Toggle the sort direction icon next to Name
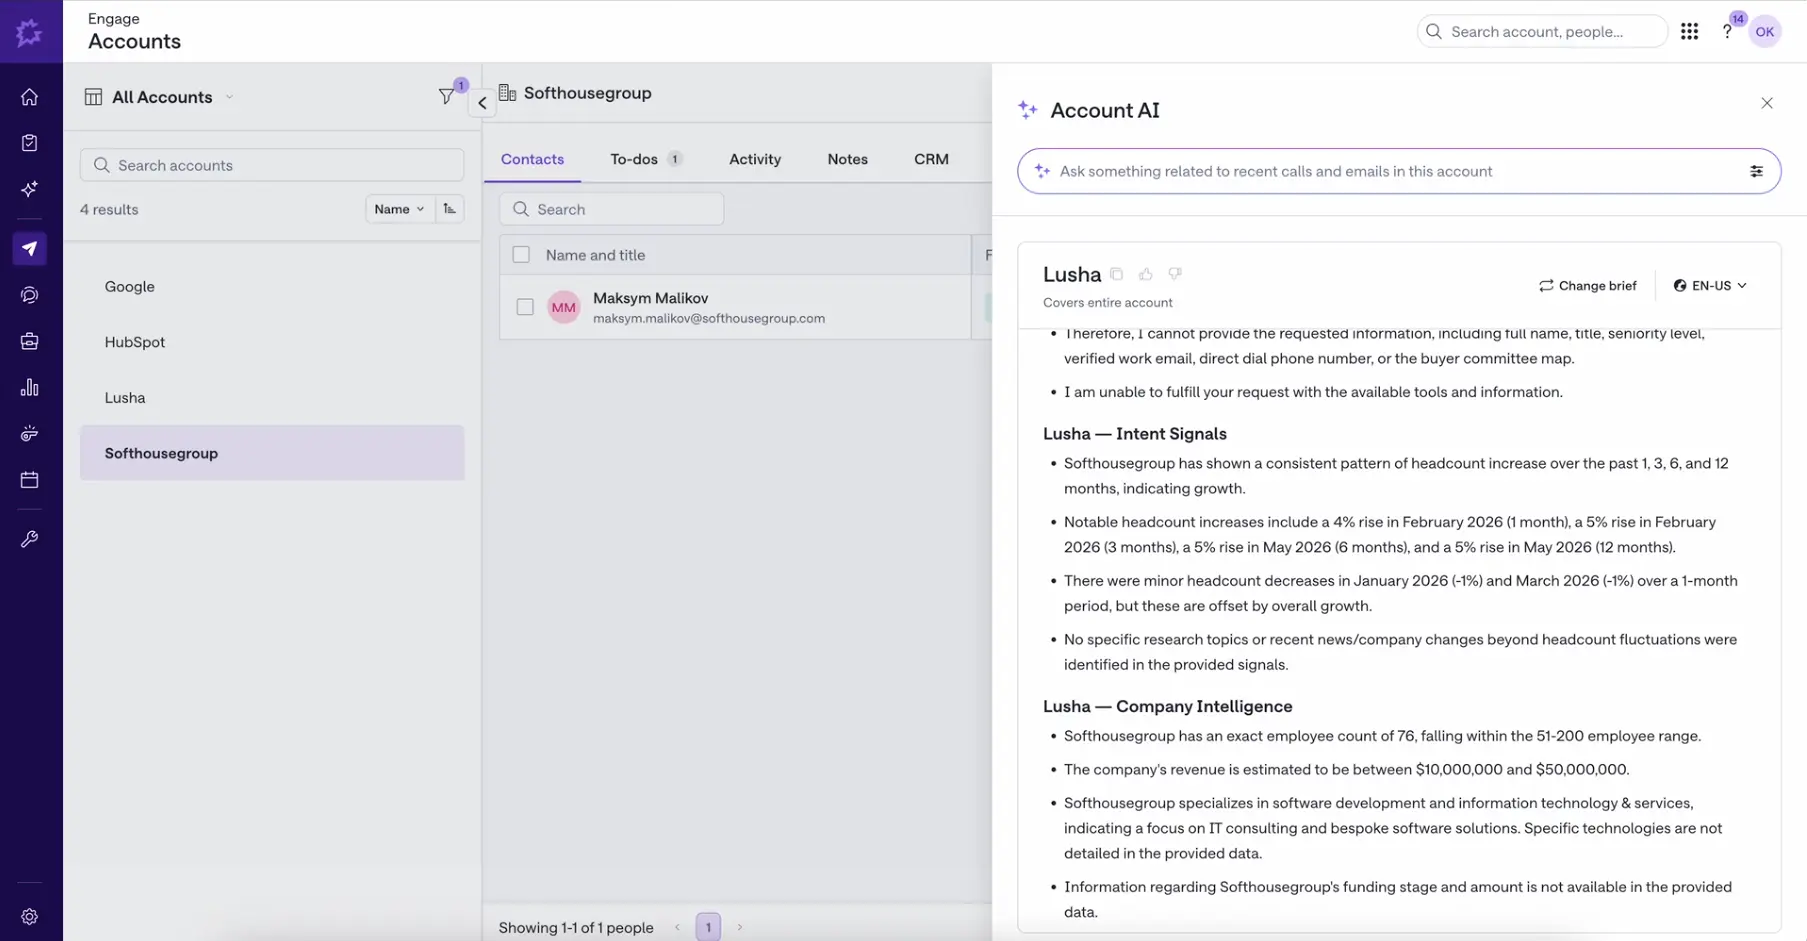The width and height of the screenshot is (1807, 941). tap(450, 209)
